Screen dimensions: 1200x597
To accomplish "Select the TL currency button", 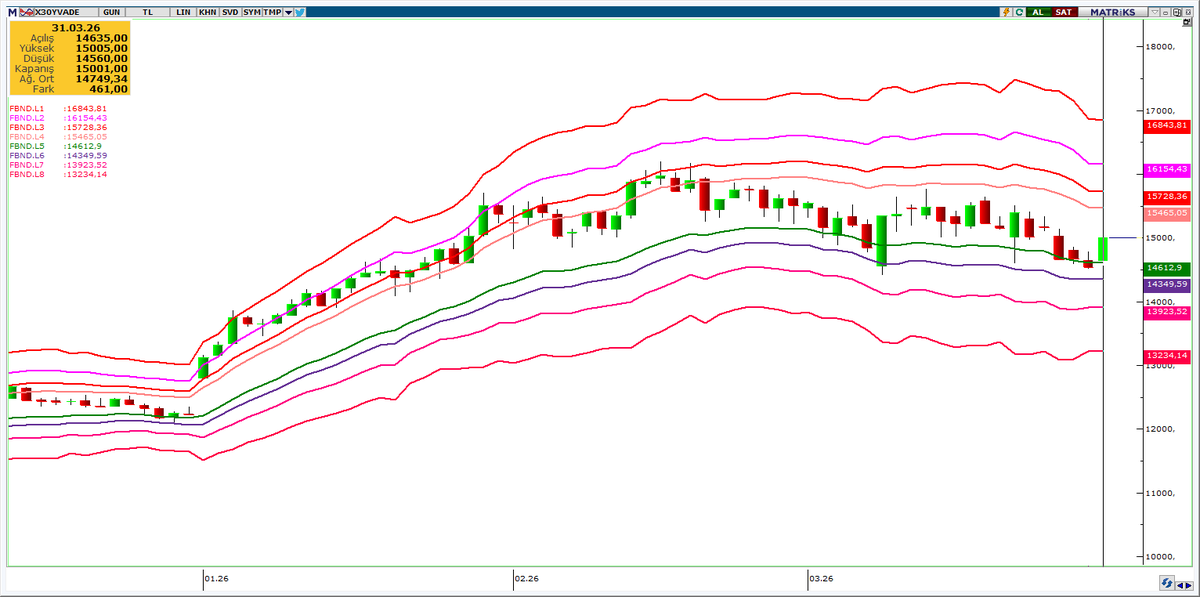I will [x=147, y=12].
